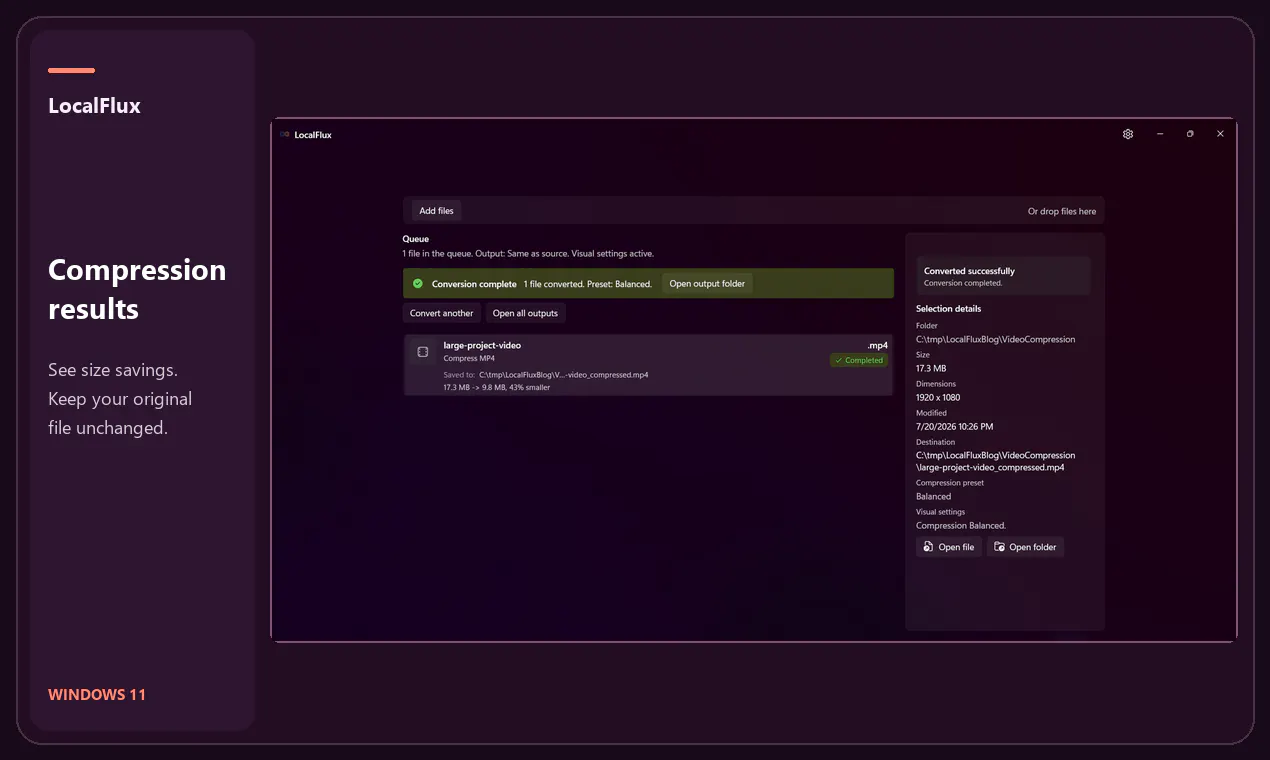Click the destination large-project-video_compressed.mp4 path

pos(996,461)
